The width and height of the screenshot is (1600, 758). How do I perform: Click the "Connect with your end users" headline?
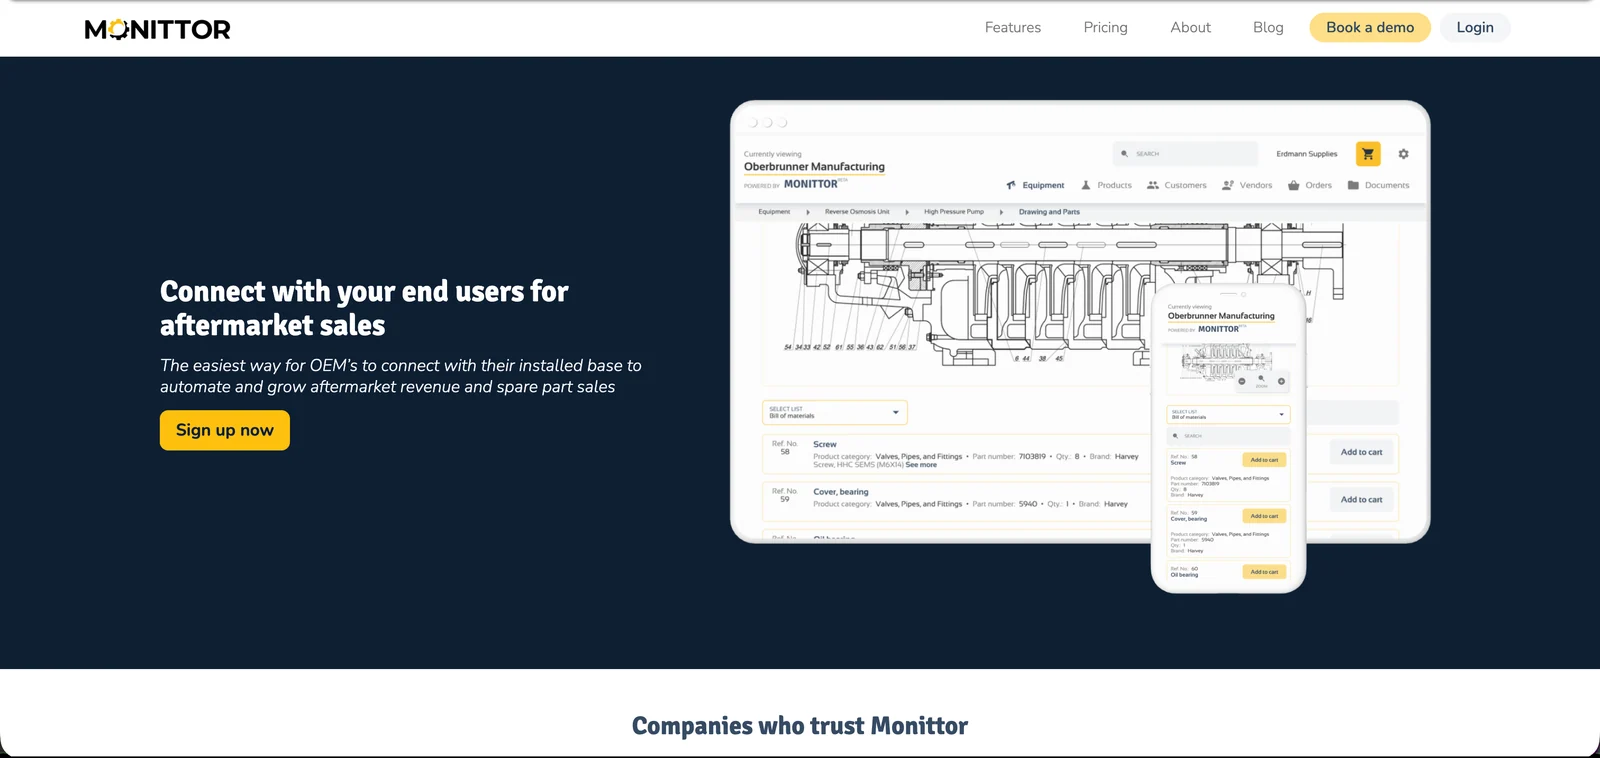pyautogui.click(x=364, y=308)
